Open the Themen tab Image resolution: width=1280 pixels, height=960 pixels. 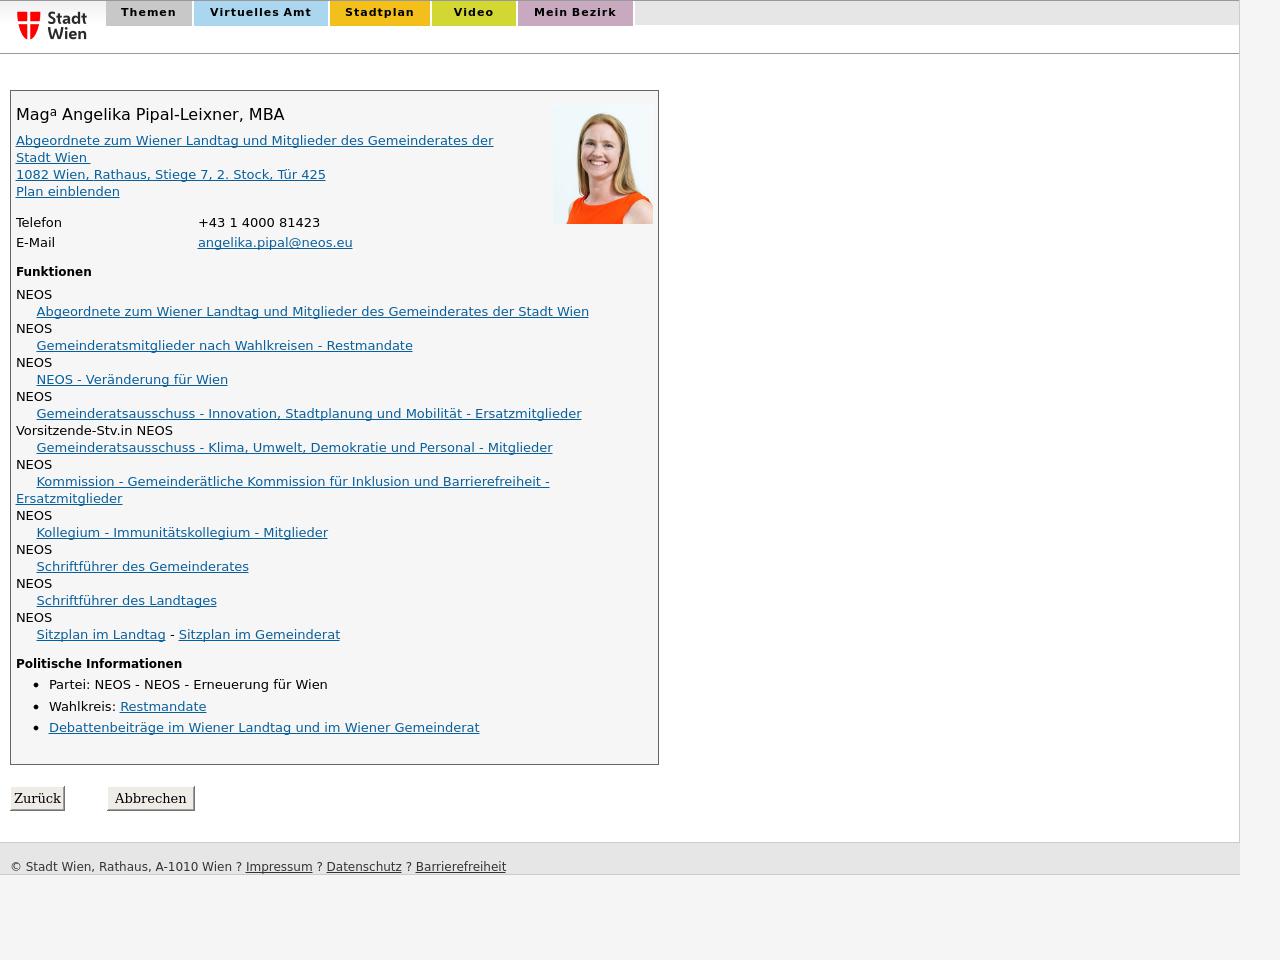click(148, 13)
